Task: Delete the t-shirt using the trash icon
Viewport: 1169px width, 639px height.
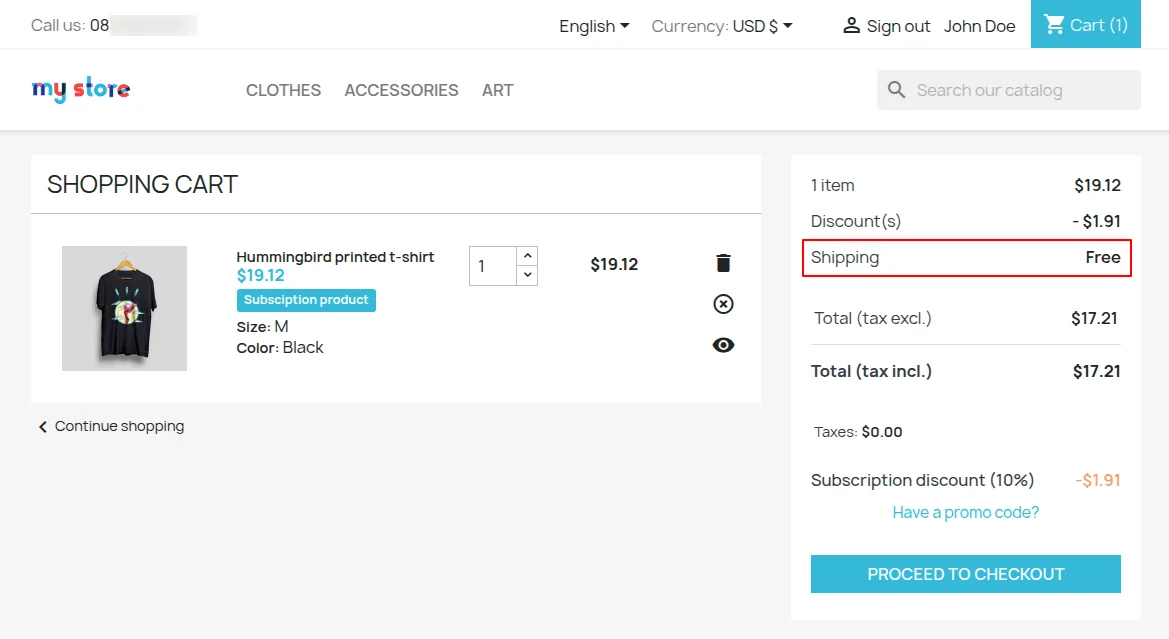Action: pos(723,263)
